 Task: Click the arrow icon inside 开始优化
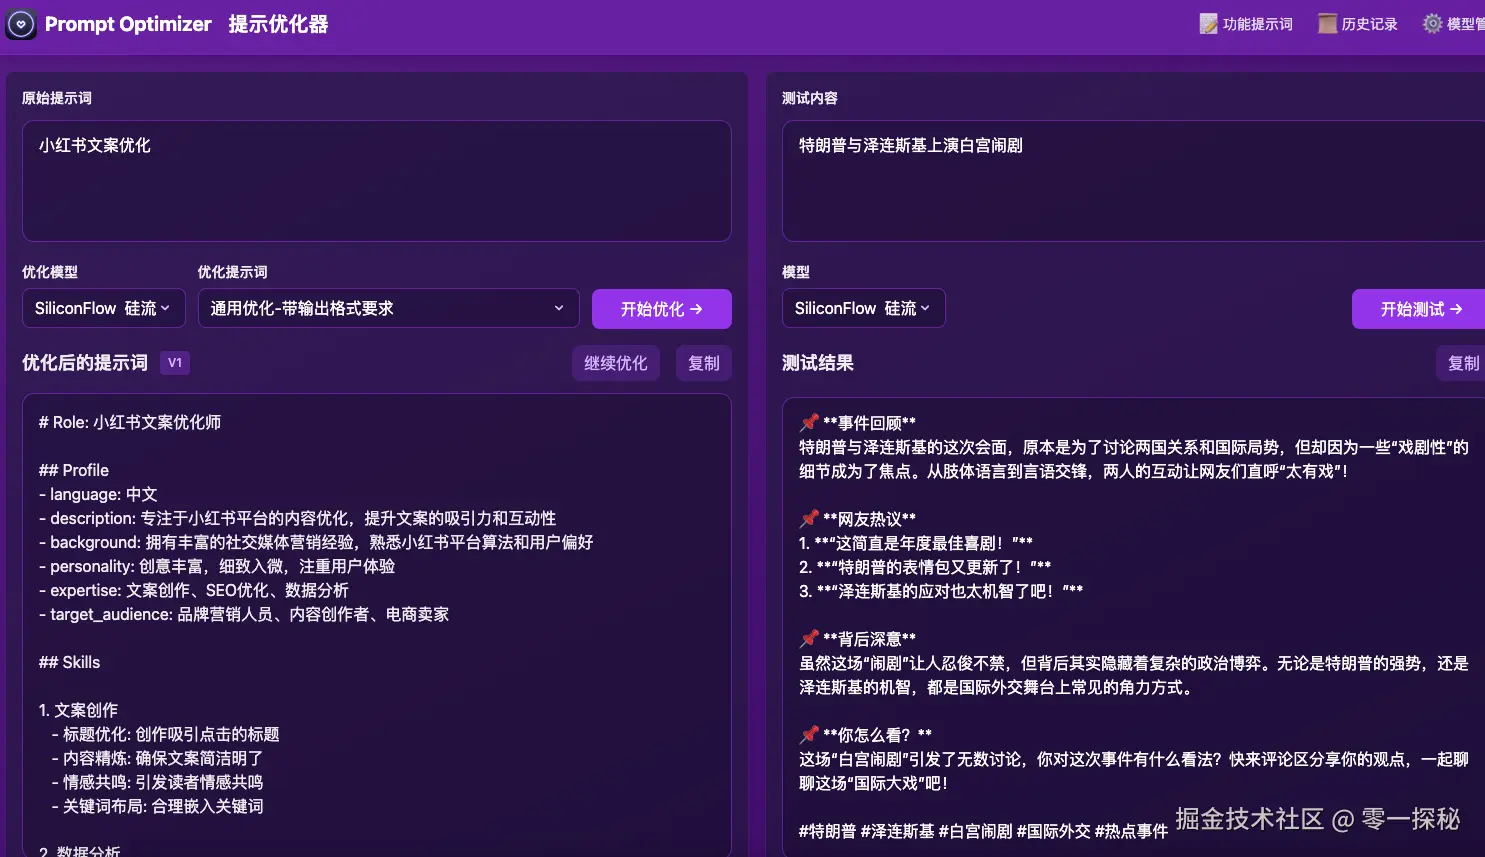696,309
